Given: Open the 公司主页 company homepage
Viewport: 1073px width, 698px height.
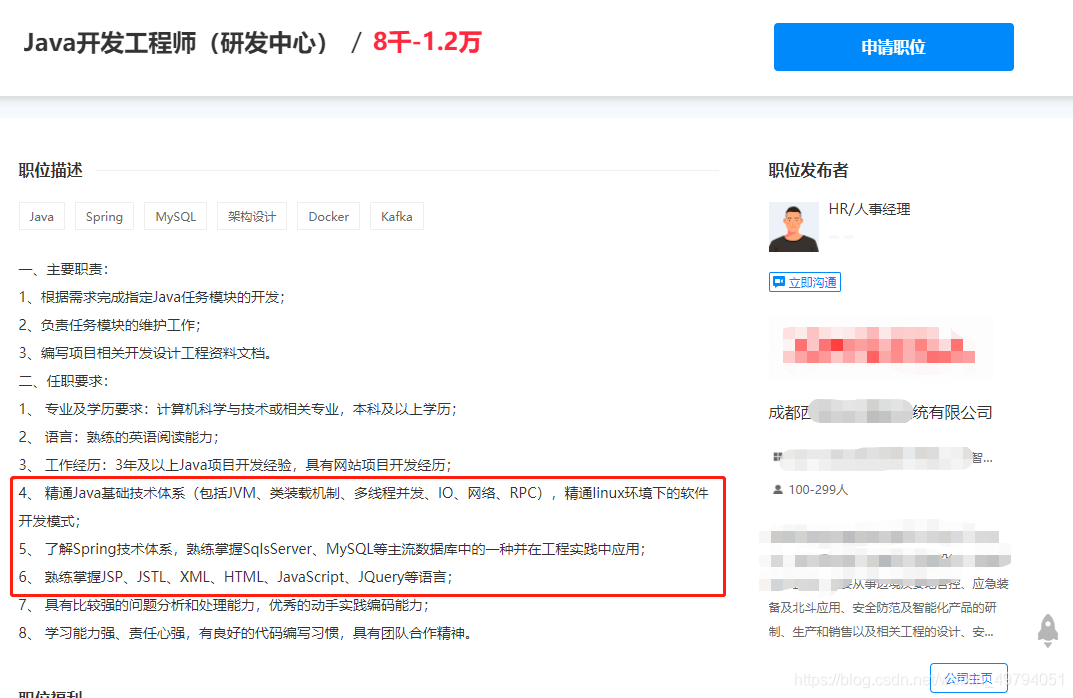Looking at the screenshot, I should point(968,677).
